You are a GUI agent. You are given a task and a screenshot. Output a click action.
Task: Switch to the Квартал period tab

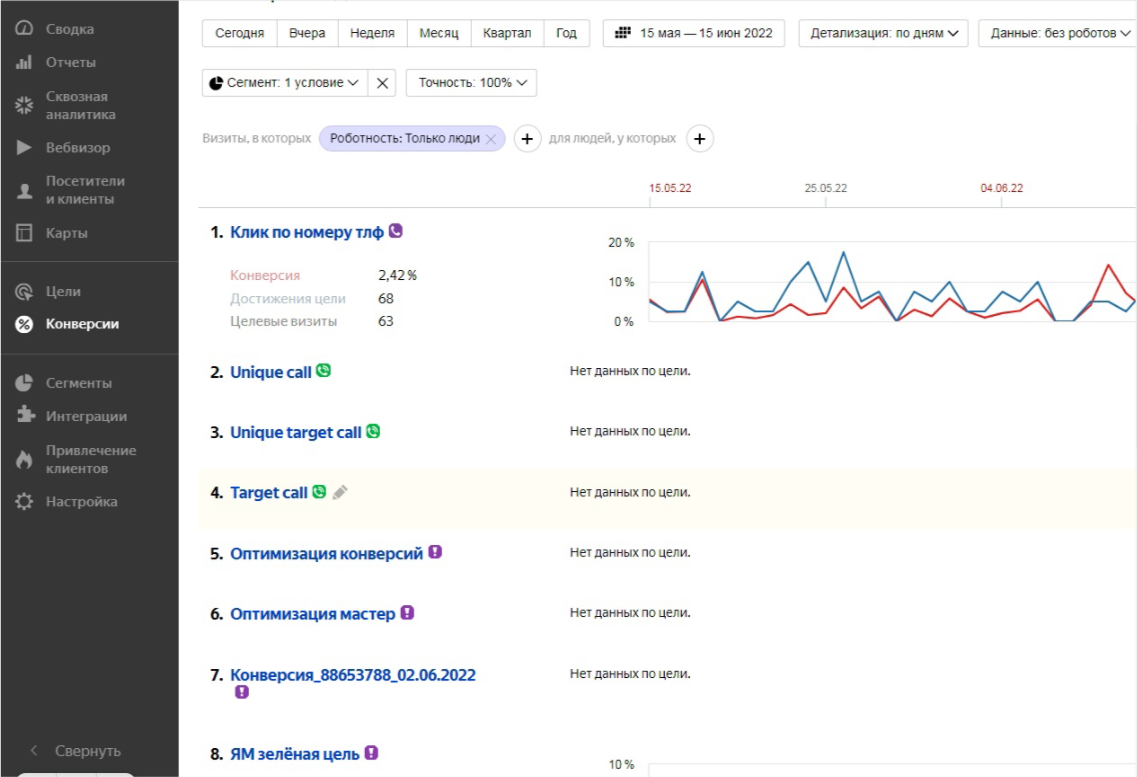[x=507, y=33]
